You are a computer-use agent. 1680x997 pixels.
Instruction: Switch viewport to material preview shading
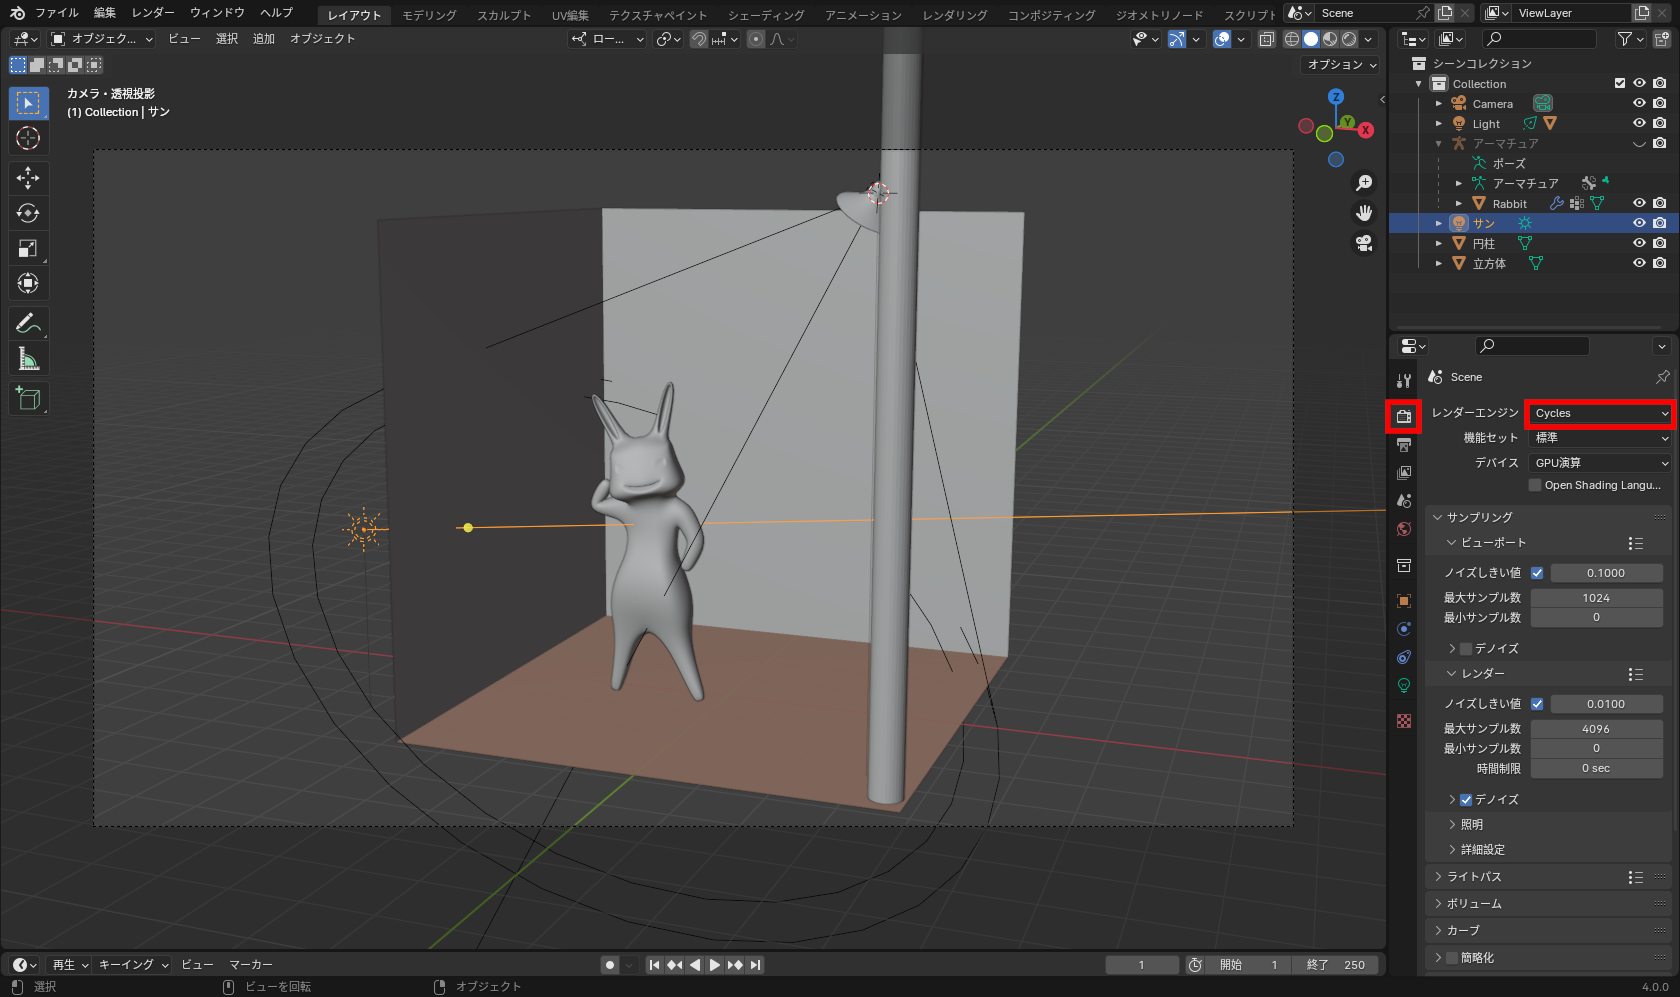(1330, 39)
